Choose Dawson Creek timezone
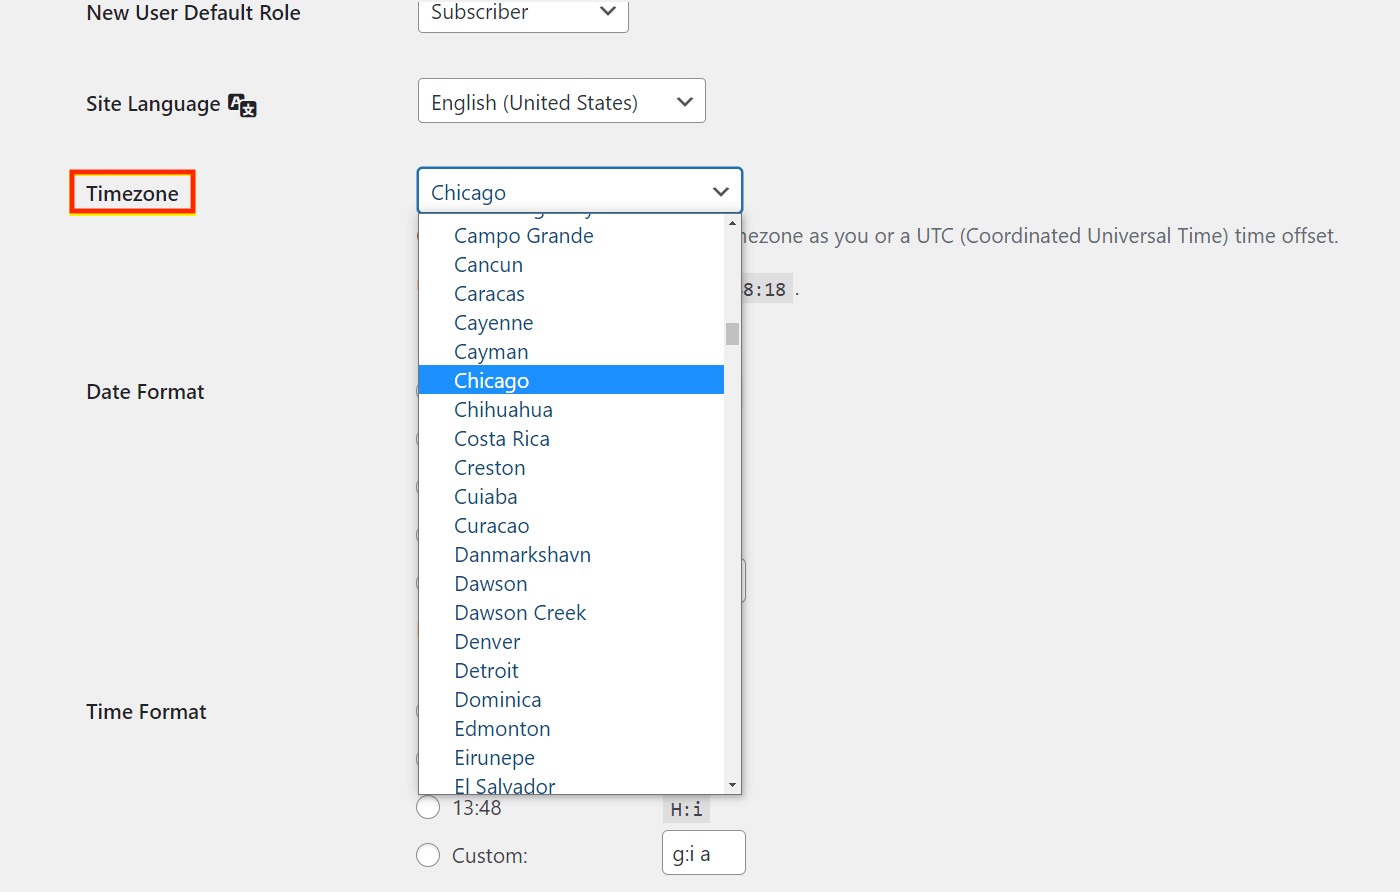 (x=520, y=613)
